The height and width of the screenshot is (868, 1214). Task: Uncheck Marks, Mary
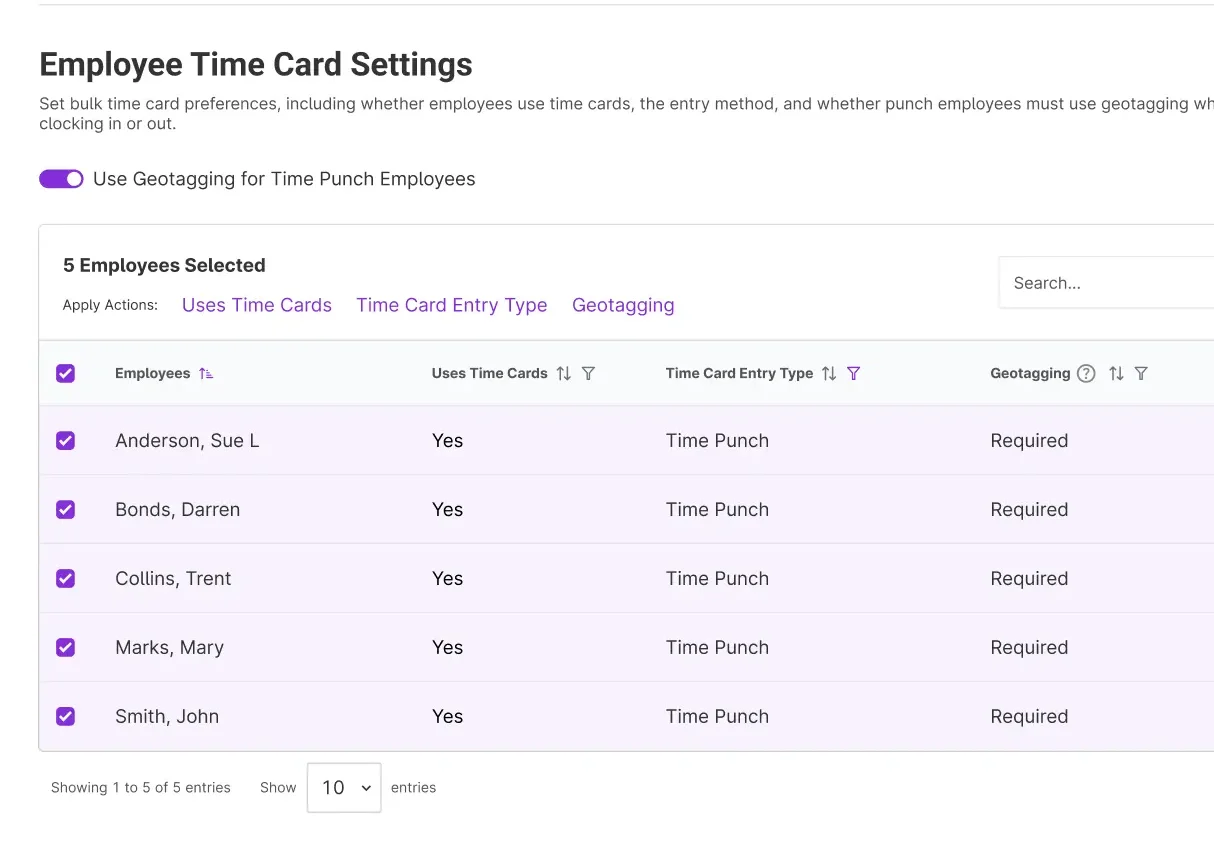pyautogui.click(x=65, y=647)
